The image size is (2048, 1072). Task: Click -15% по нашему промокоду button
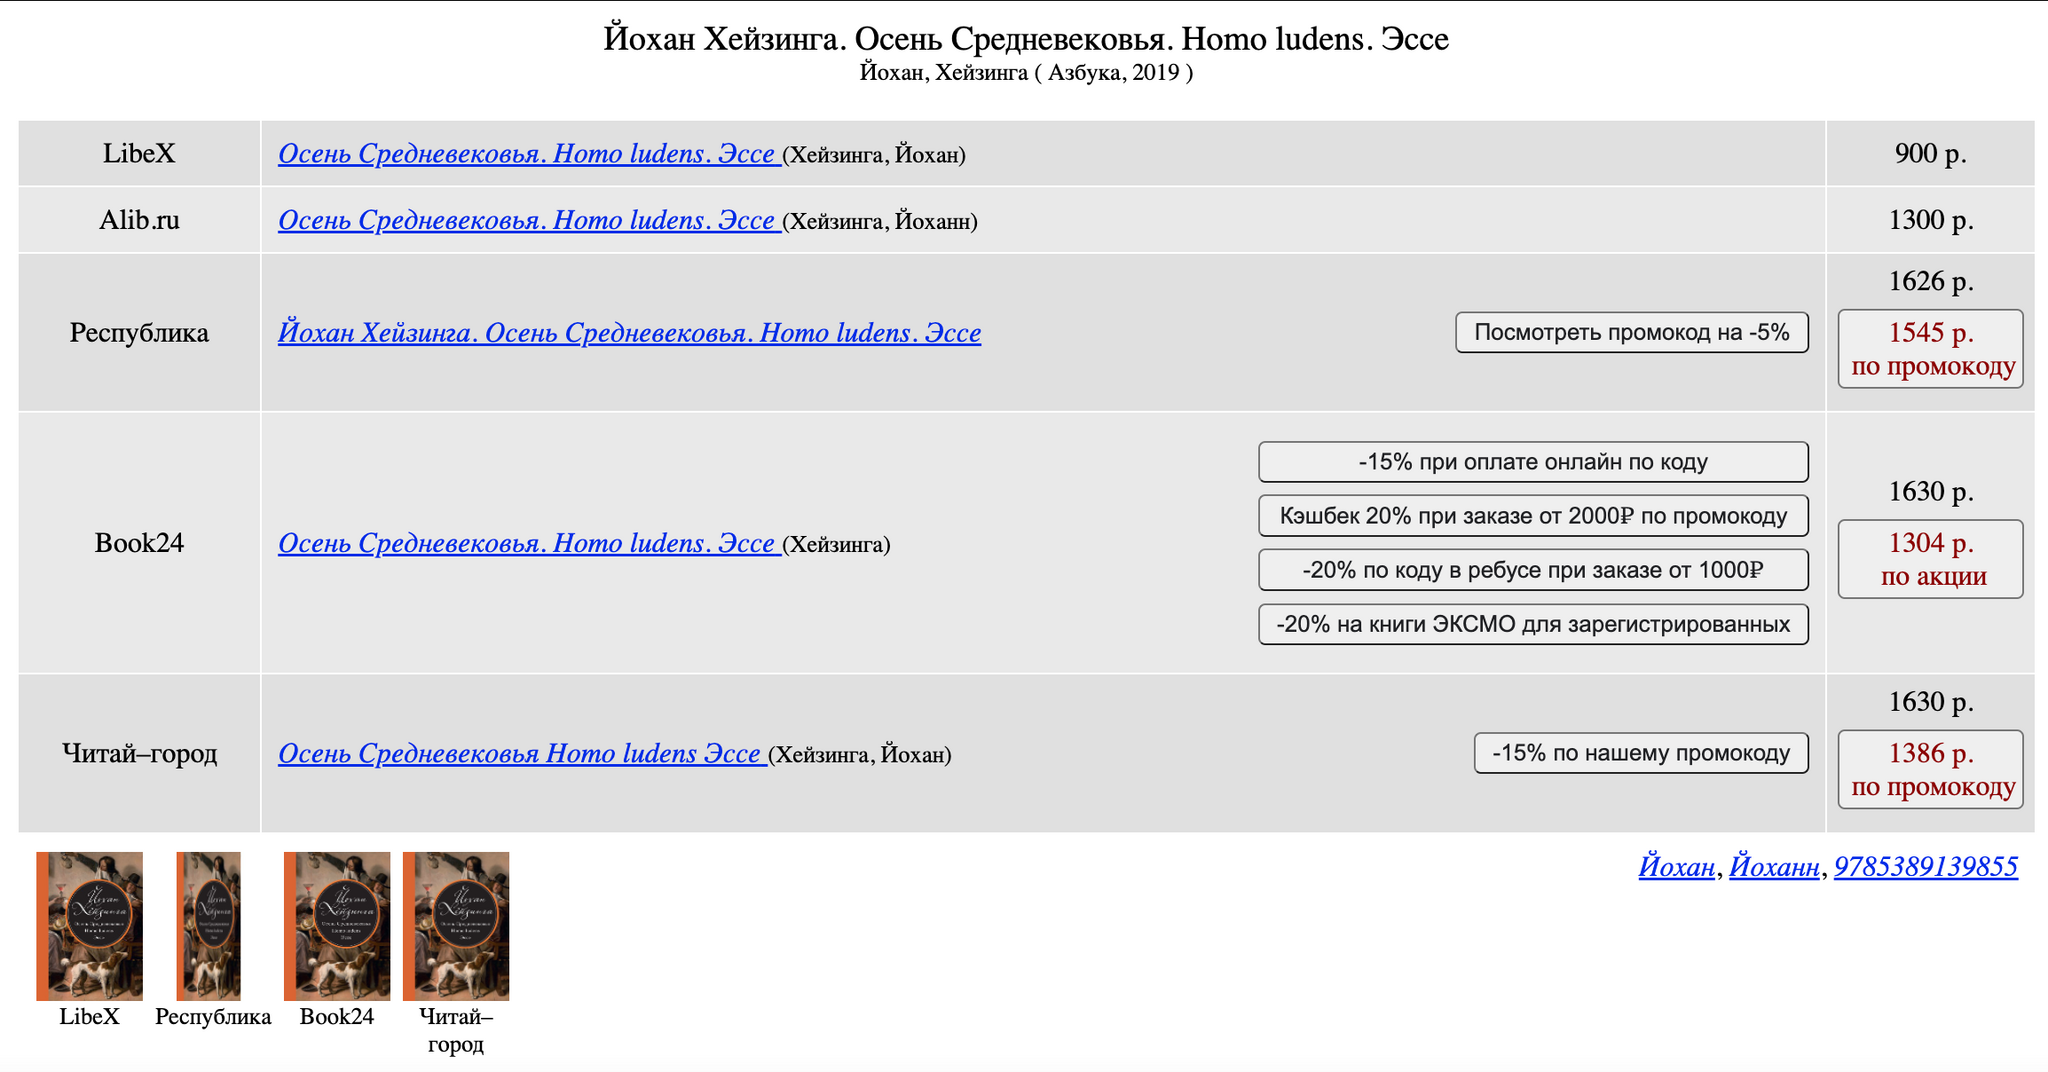coord(1641,753)
